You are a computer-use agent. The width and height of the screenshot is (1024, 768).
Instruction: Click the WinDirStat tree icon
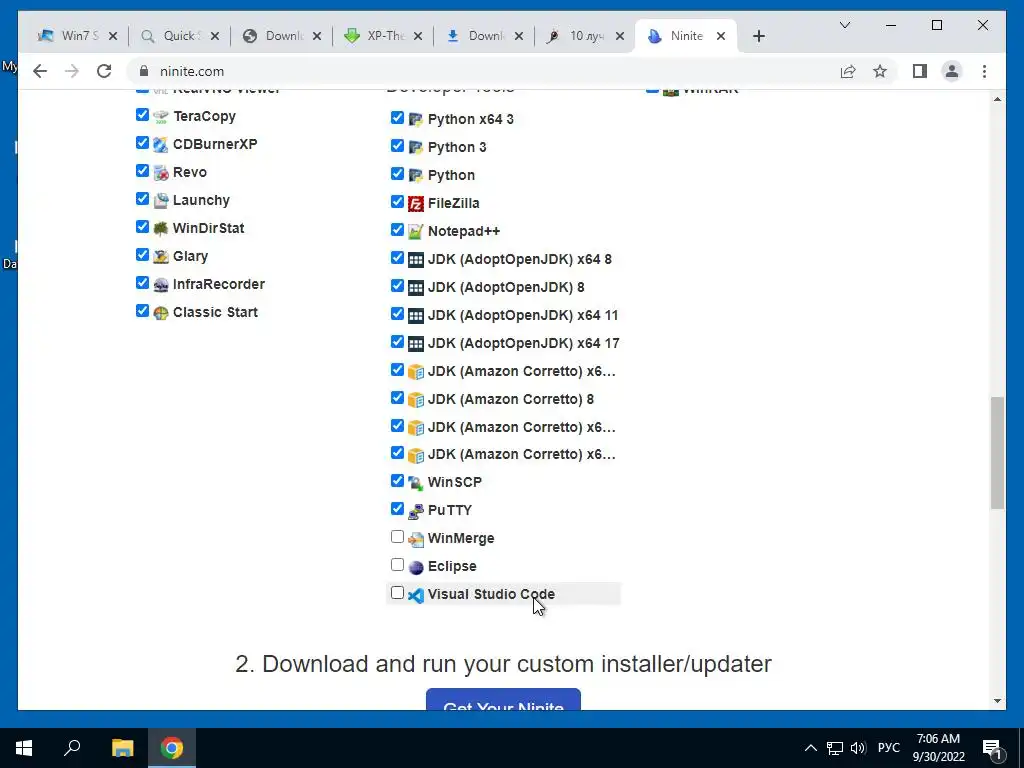[161, 229]
